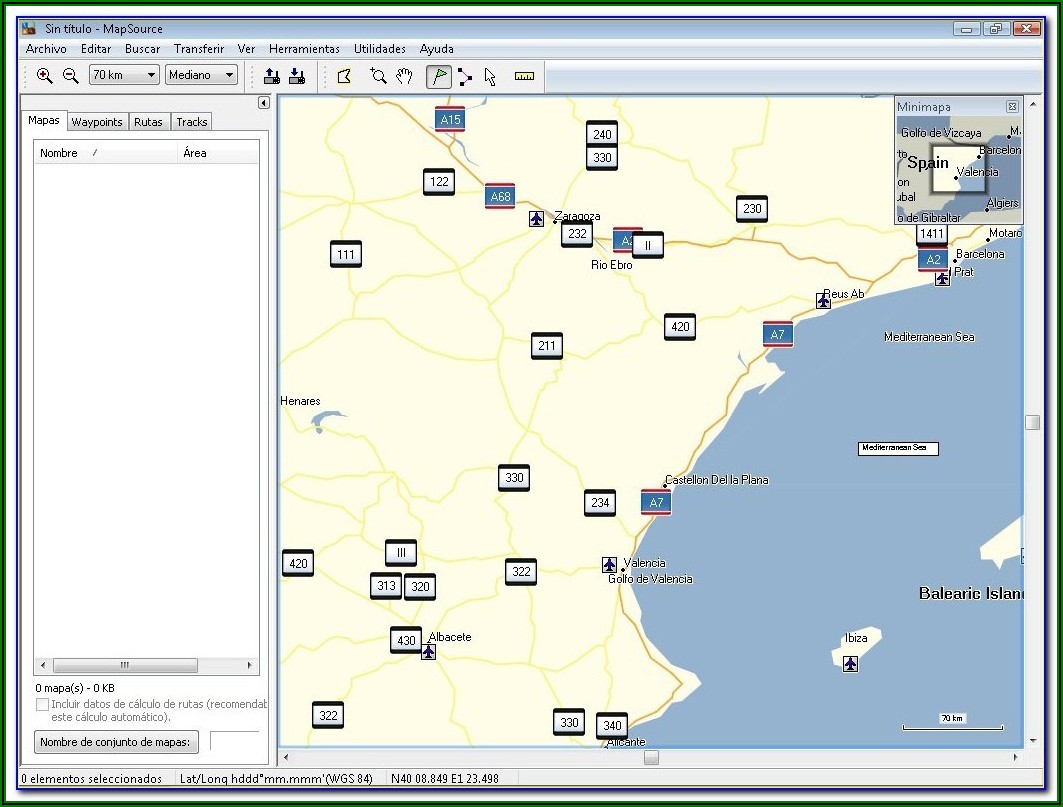Open the 70 km zoom scale dropdown
1063x807 pixels.
151,75
